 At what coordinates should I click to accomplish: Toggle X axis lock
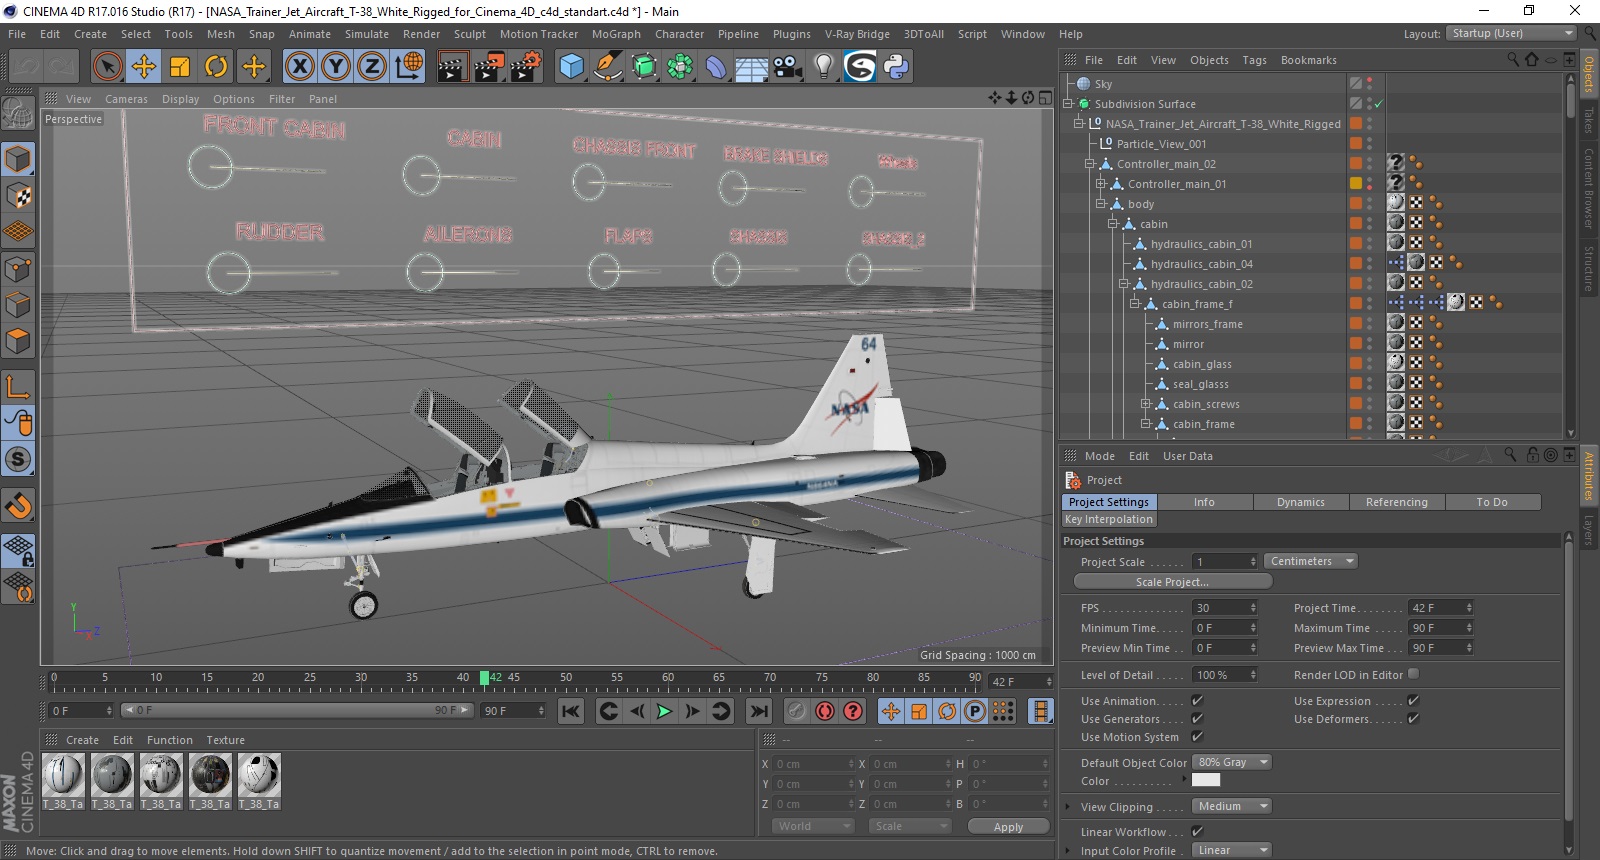[299, 66]
